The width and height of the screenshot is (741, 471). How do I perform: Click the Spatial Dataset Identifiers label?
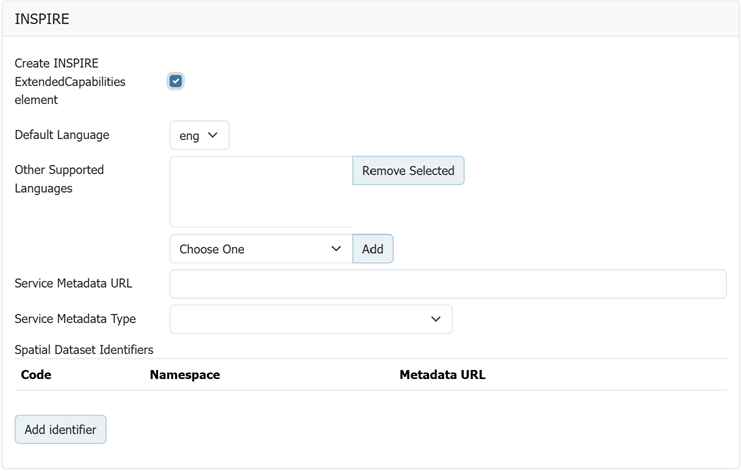click(84, 350)
